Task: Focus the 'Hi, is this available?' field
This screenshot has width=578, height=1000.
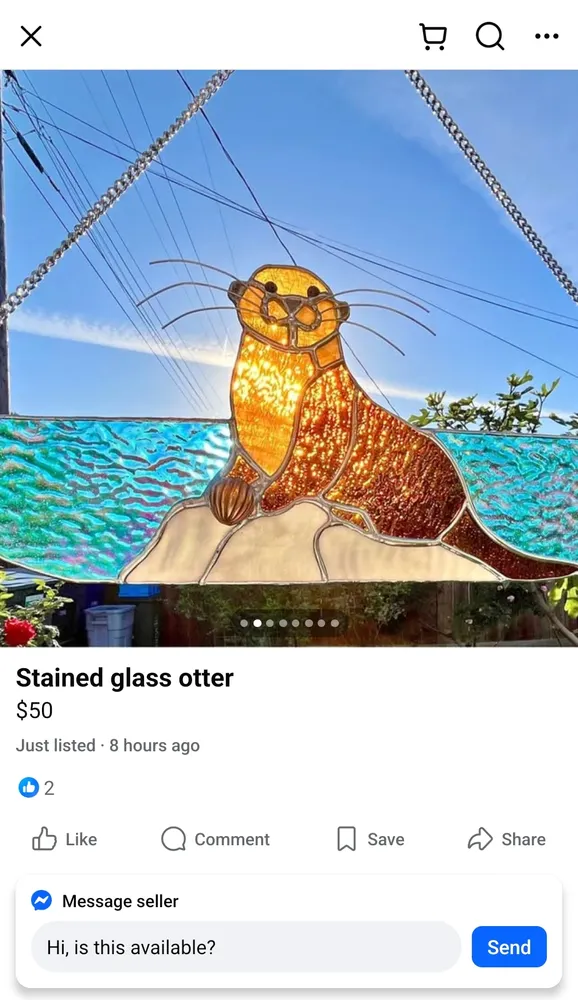Action: coord(246,947)
